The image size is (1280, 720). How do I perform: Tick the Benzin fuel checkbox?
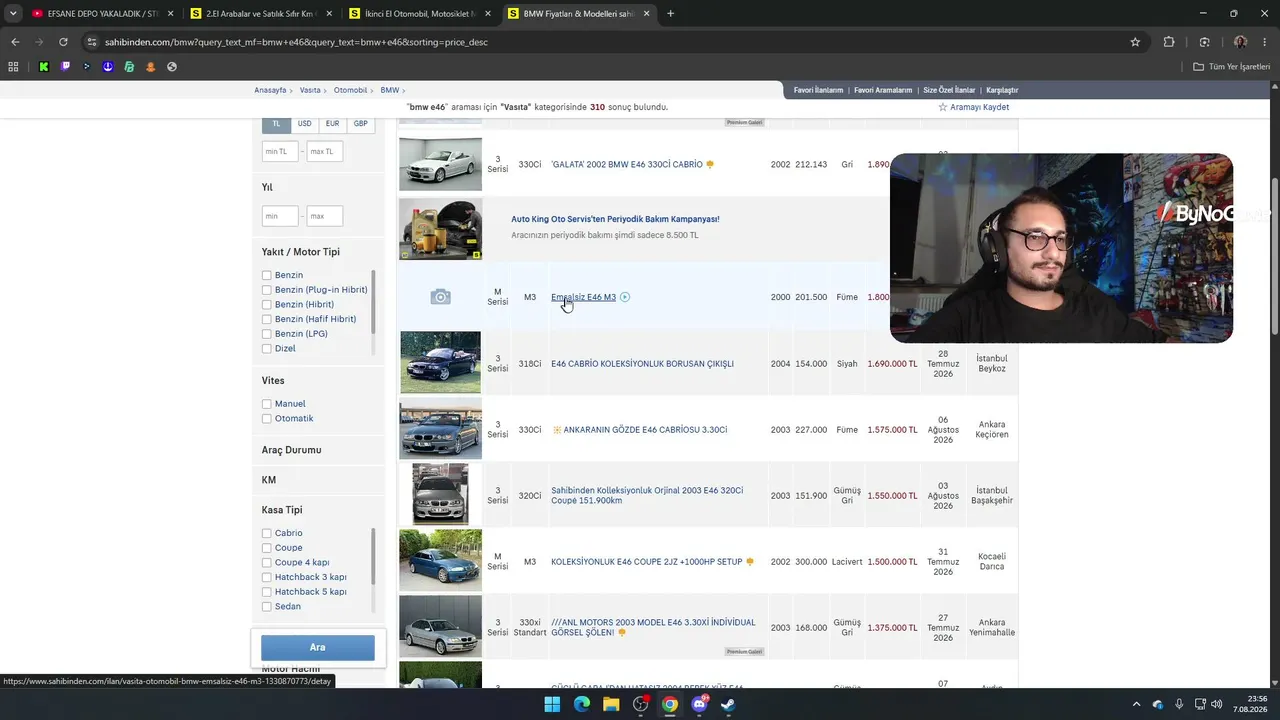[267, 275]
